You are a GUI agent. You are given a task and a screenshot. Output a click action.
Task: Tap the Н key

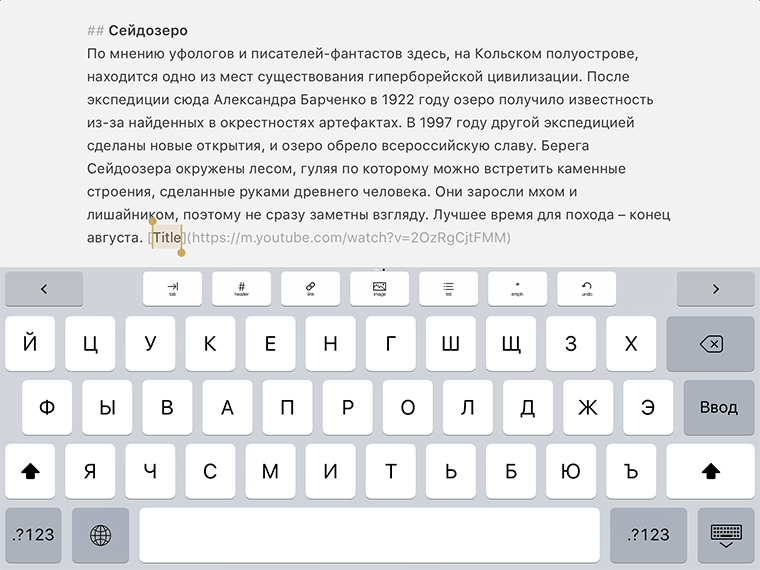pos(331,344)
